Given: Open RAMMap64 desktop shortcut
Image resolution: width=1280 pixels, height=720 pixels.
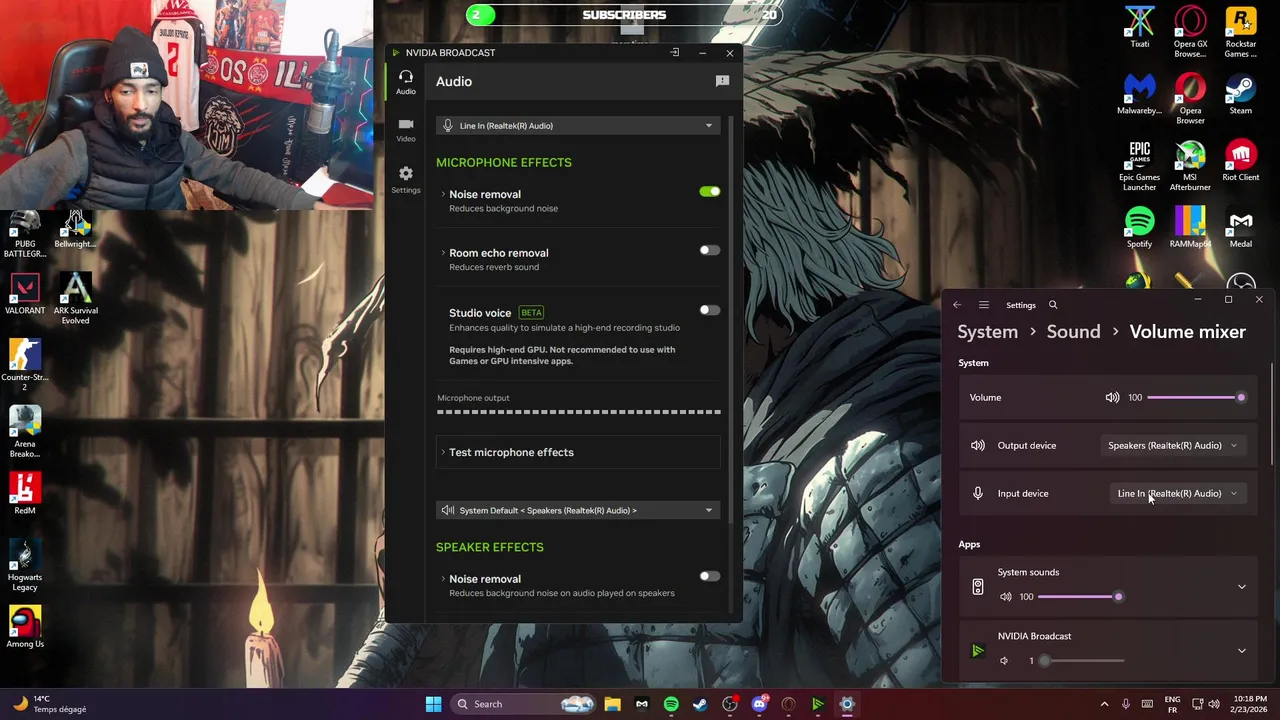Looking at the screenshot, I should coord(1190,228).
